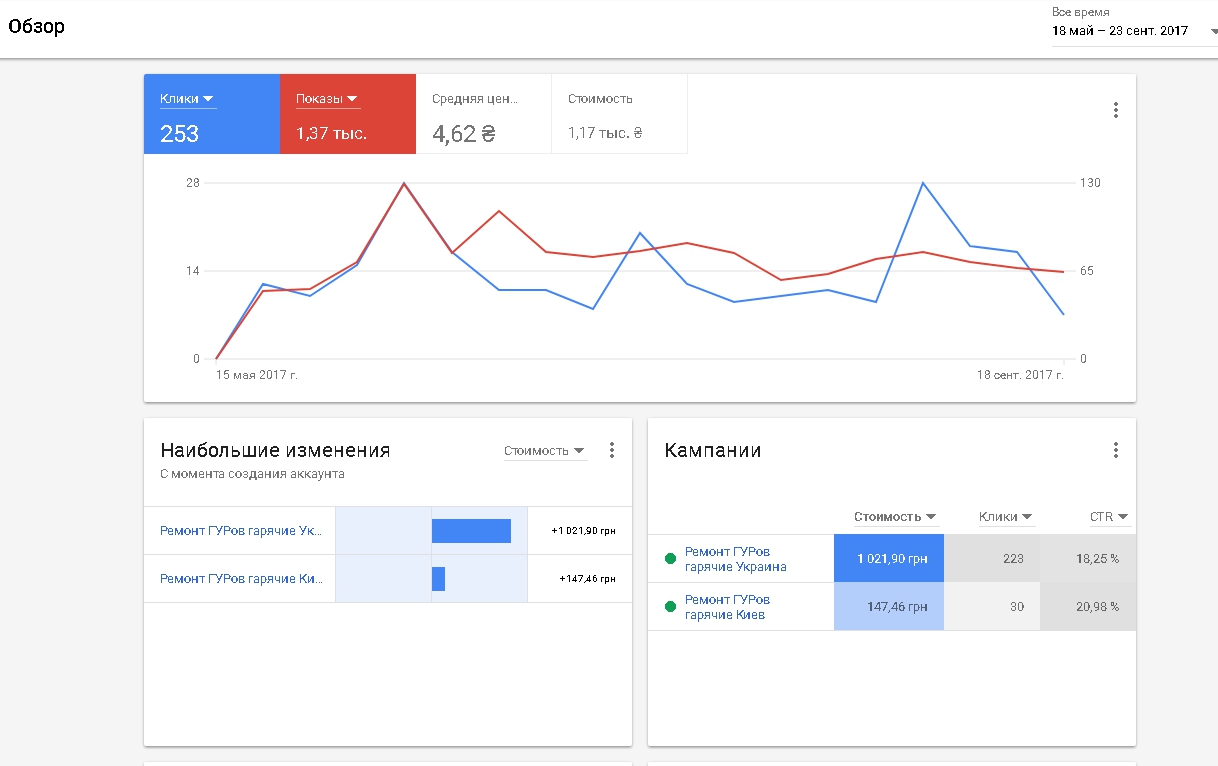
Task: Click the 223 clicks cell
Action: [x=992, y=559]
